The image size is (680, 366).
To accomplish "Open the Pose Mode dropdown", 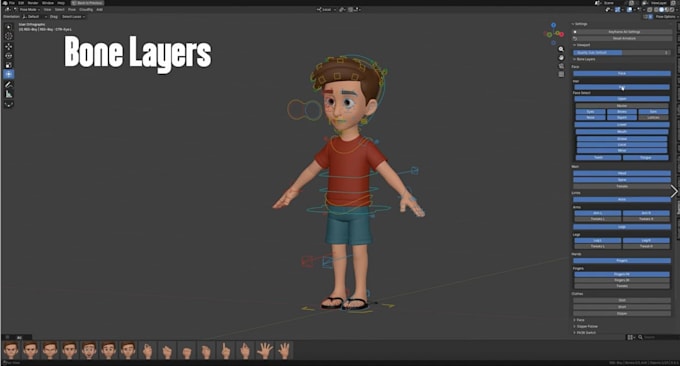I will pos(29,10).
